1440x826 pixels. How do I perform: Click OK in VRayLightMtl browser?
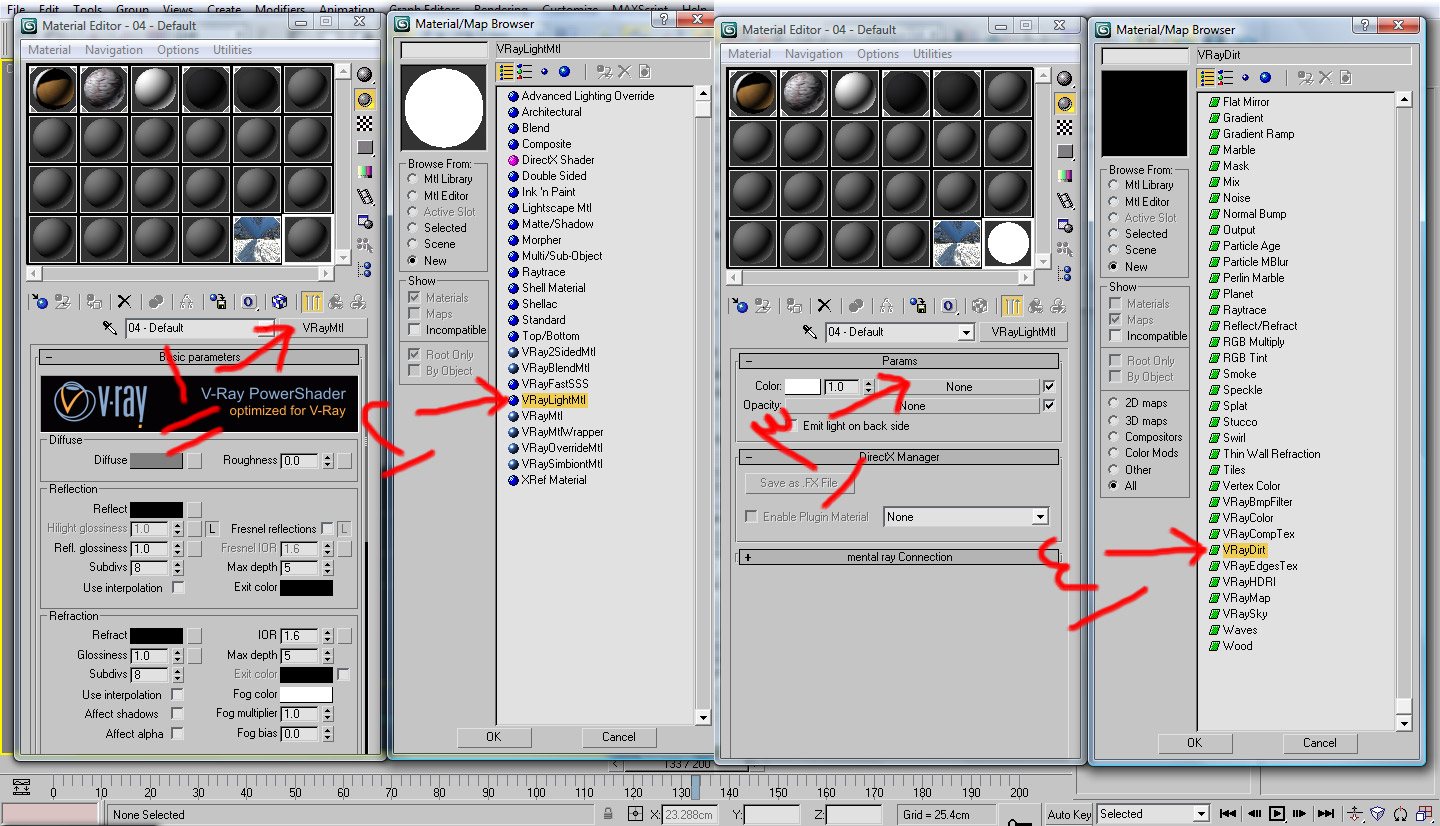[x=493, y=737]
